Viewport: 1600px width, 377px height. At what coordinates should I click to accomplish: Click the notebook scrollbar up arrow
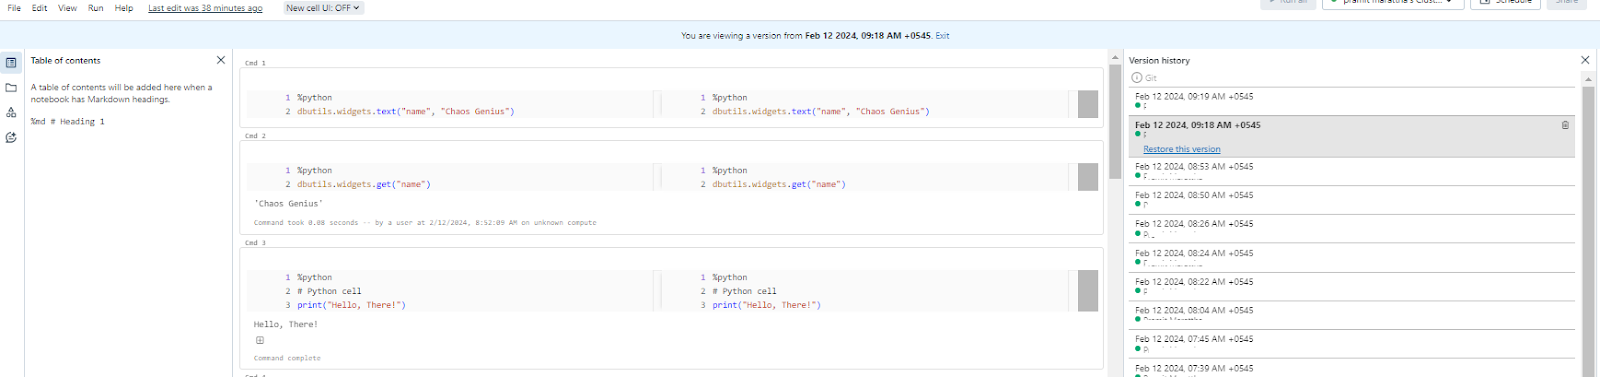pyautogui.click(x=1115, y=57)
